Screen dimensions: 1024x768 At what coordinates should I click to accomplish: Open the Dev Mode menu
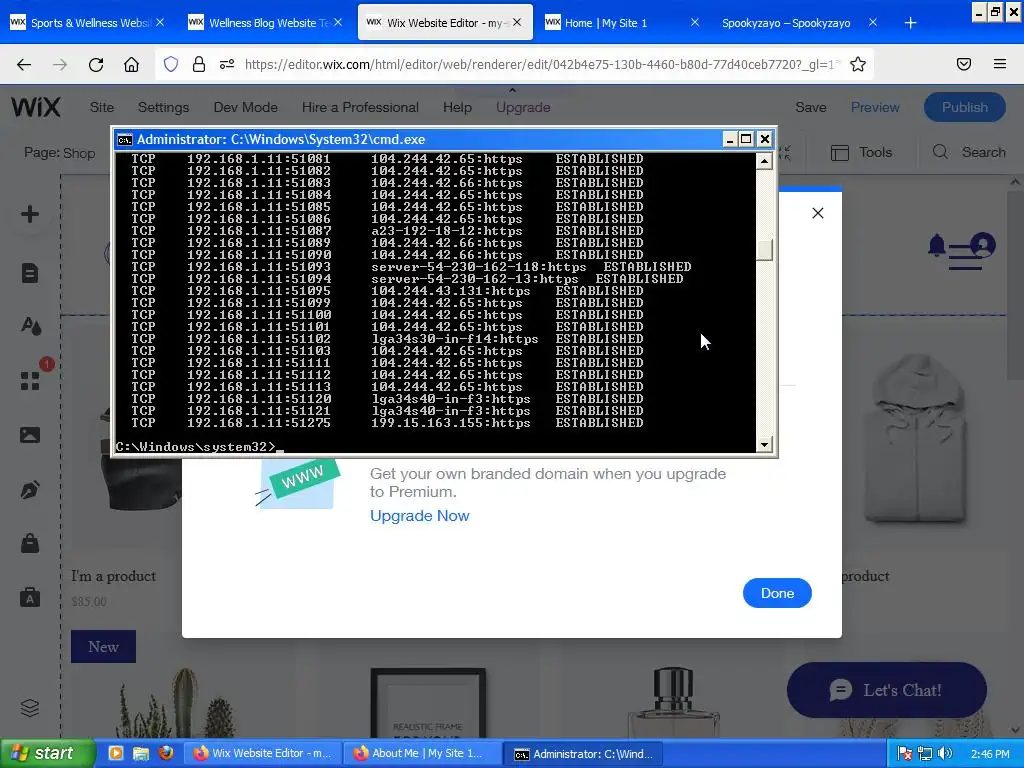pos(246,107)
